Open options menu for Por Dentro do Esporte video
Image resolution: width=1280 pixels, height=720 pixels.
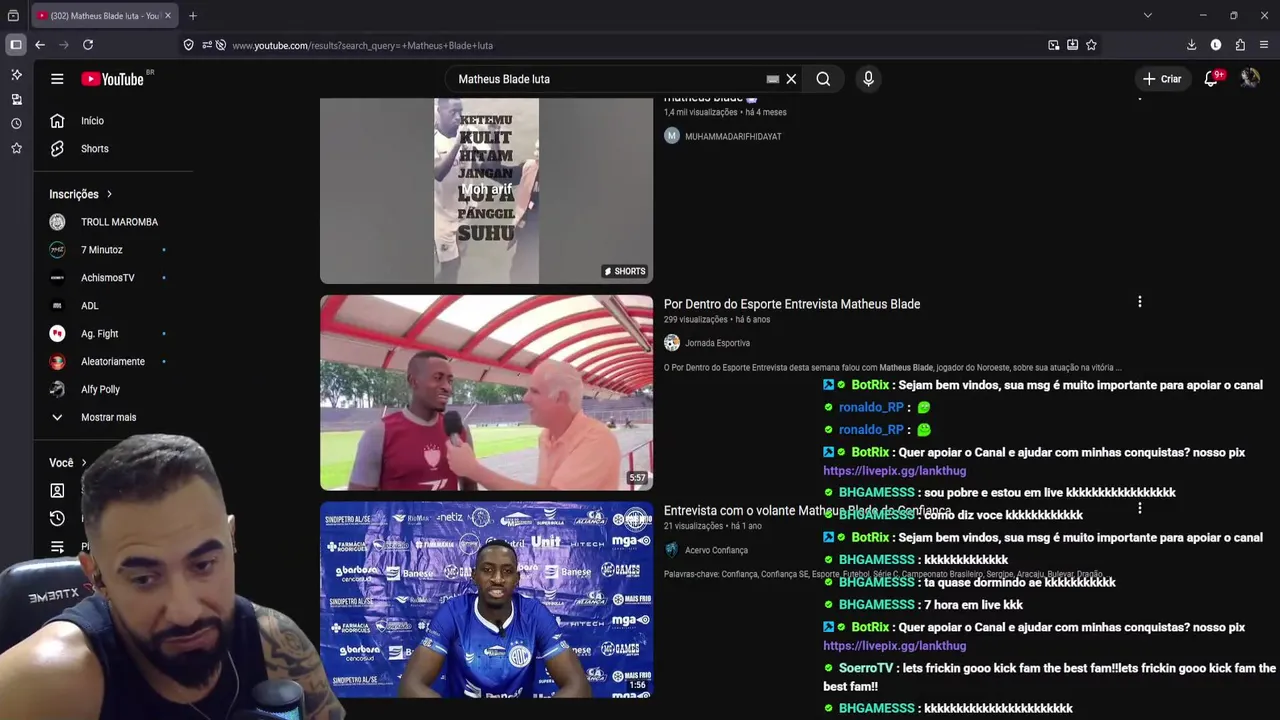1139,302
